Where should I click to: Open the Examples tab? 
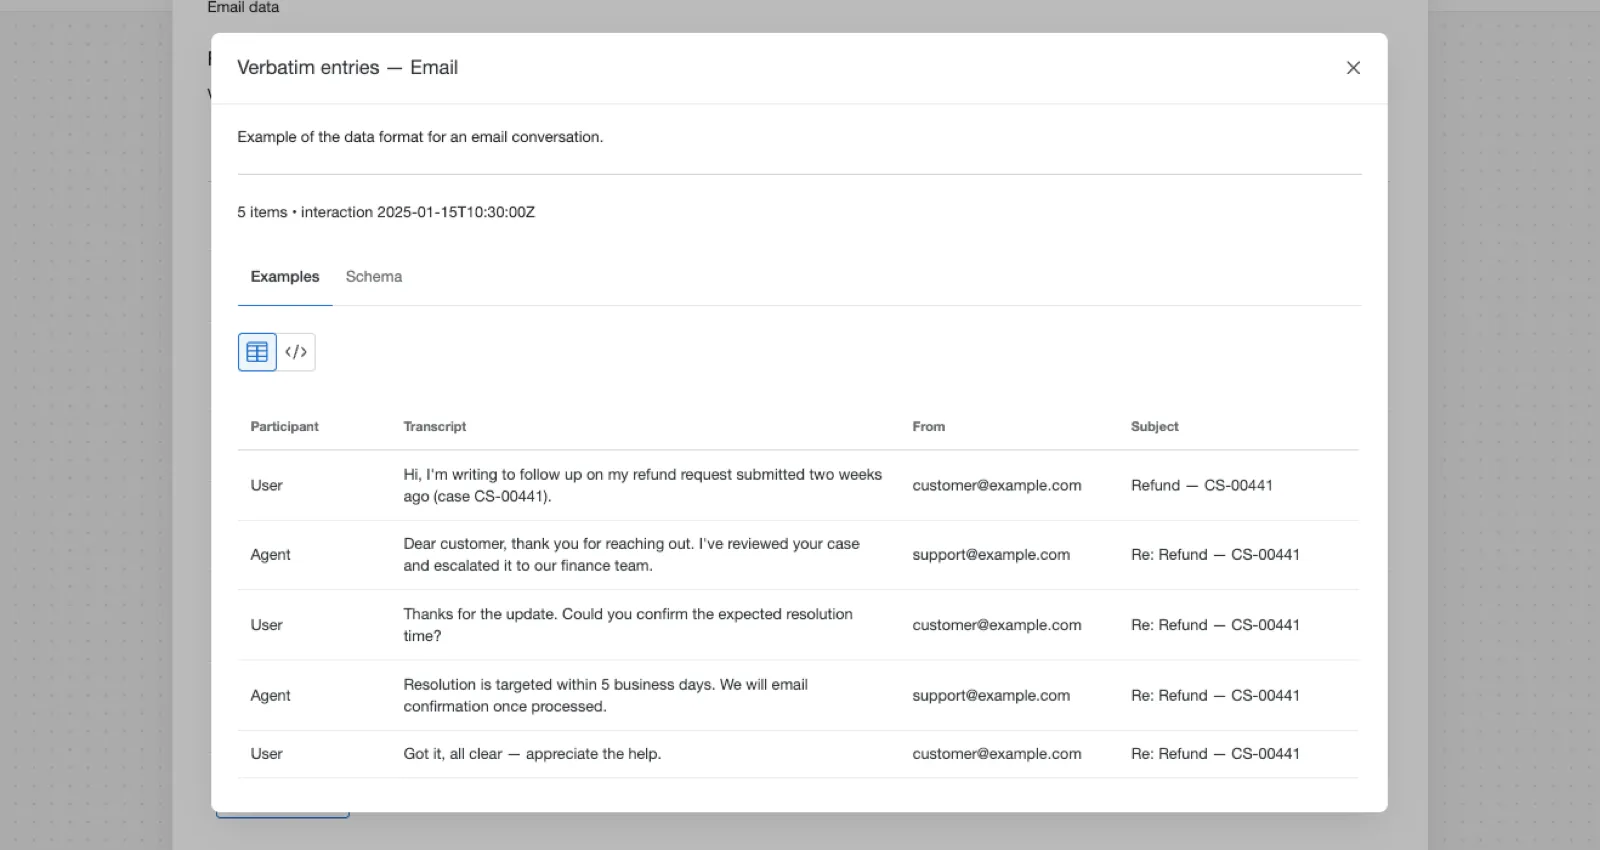(x=285, y=277)
